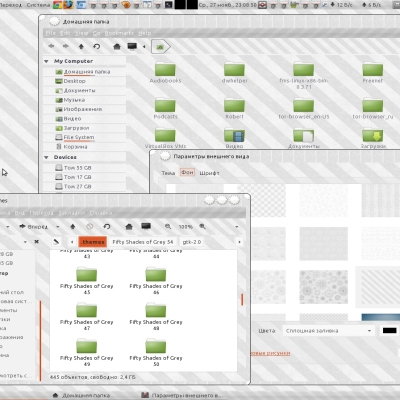The image size is (400, 400).
Task: Open the dwhelper folder
Action: pos(234,73)
